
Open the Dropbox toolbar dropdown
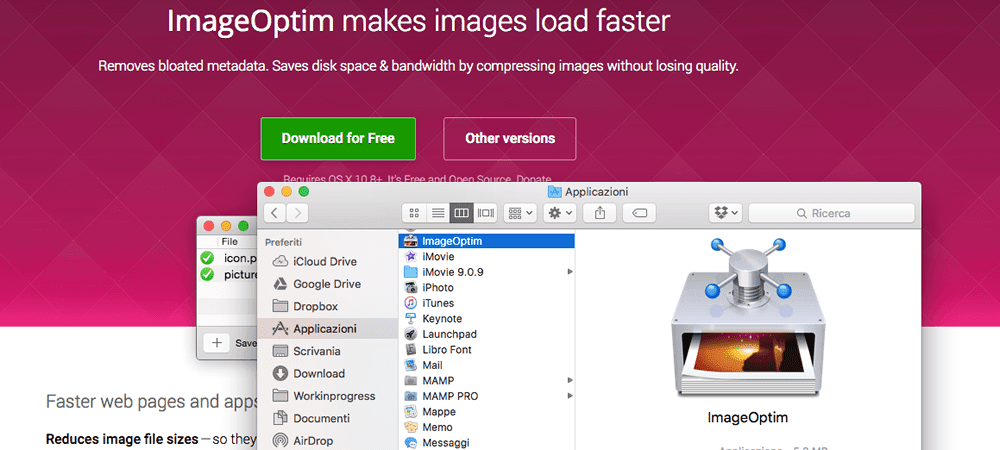point(726,213)
